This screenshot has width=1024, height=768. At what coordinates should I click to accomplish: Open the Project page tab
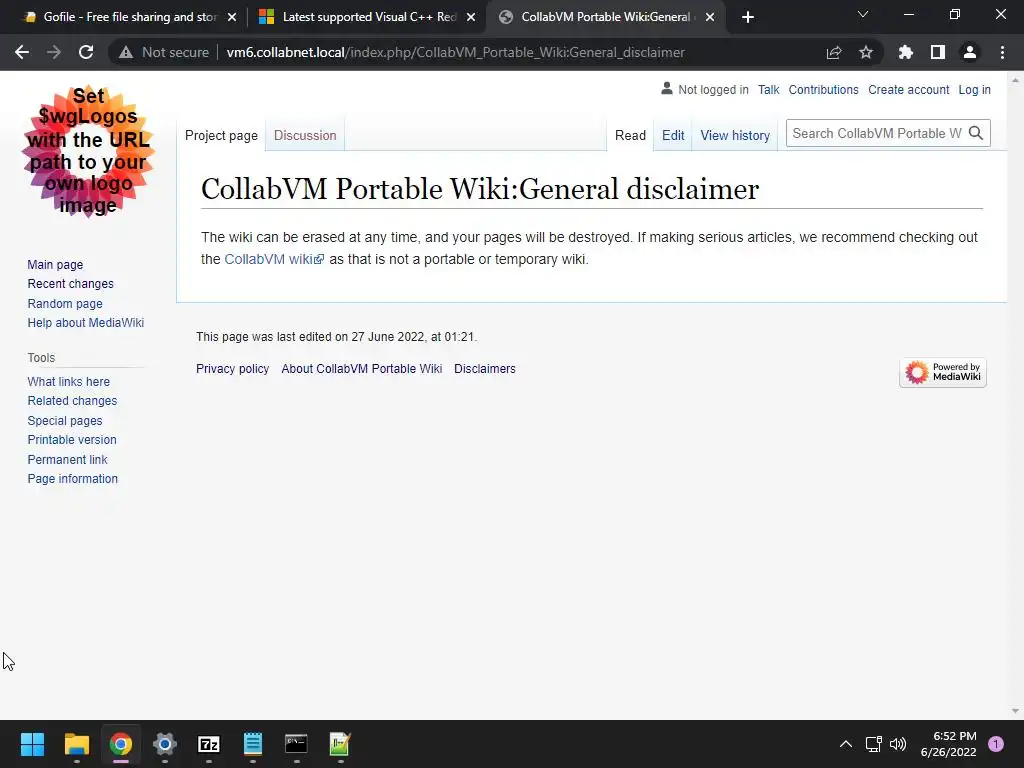click(221, 135)
